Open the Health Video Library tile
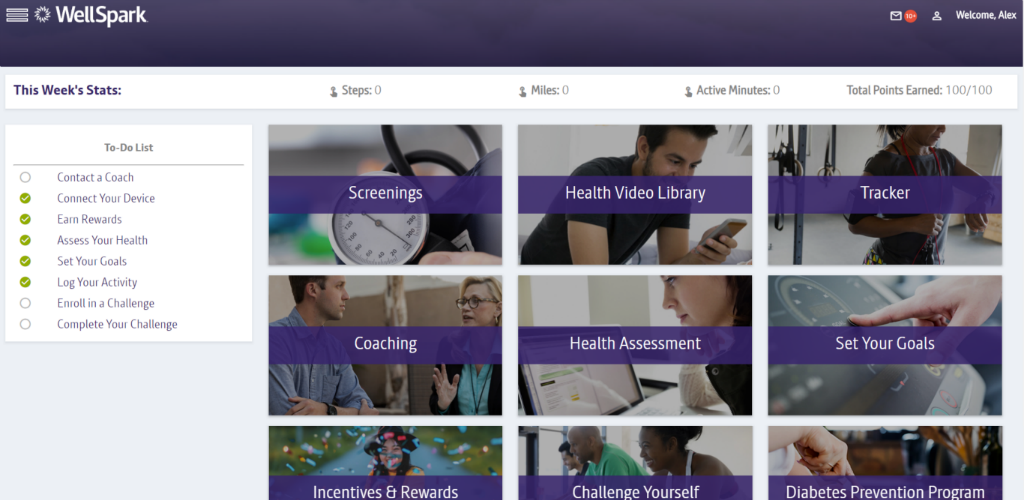1024x500 pixels. (x=635, y=195)
